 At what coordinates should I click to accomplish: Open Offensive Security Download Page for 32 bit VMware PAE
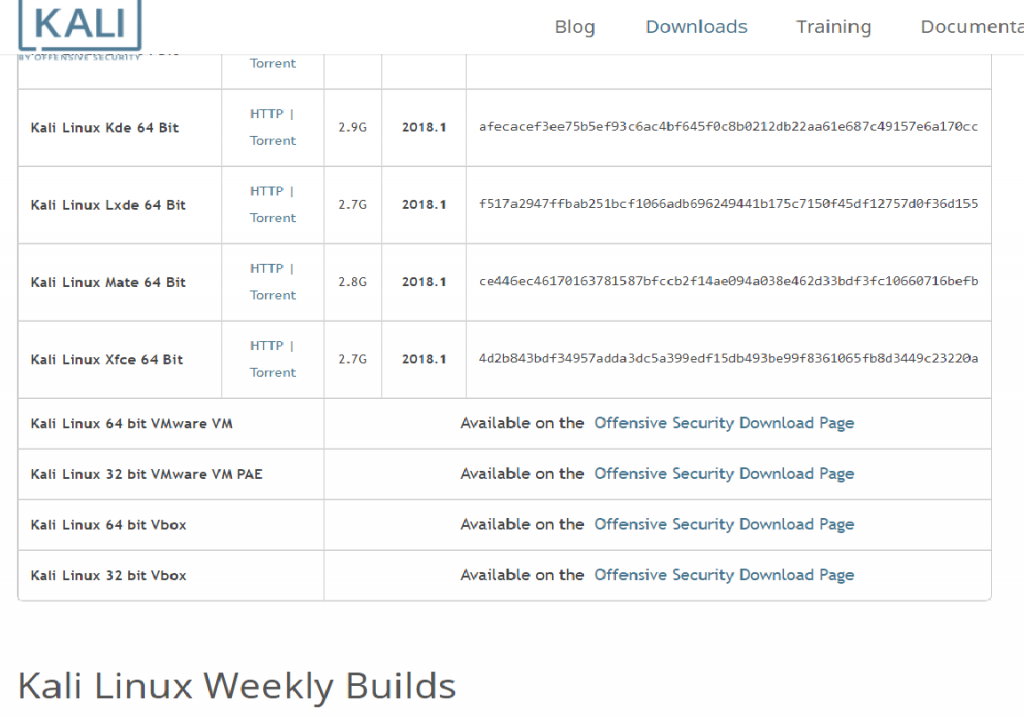tap(724, 474)
